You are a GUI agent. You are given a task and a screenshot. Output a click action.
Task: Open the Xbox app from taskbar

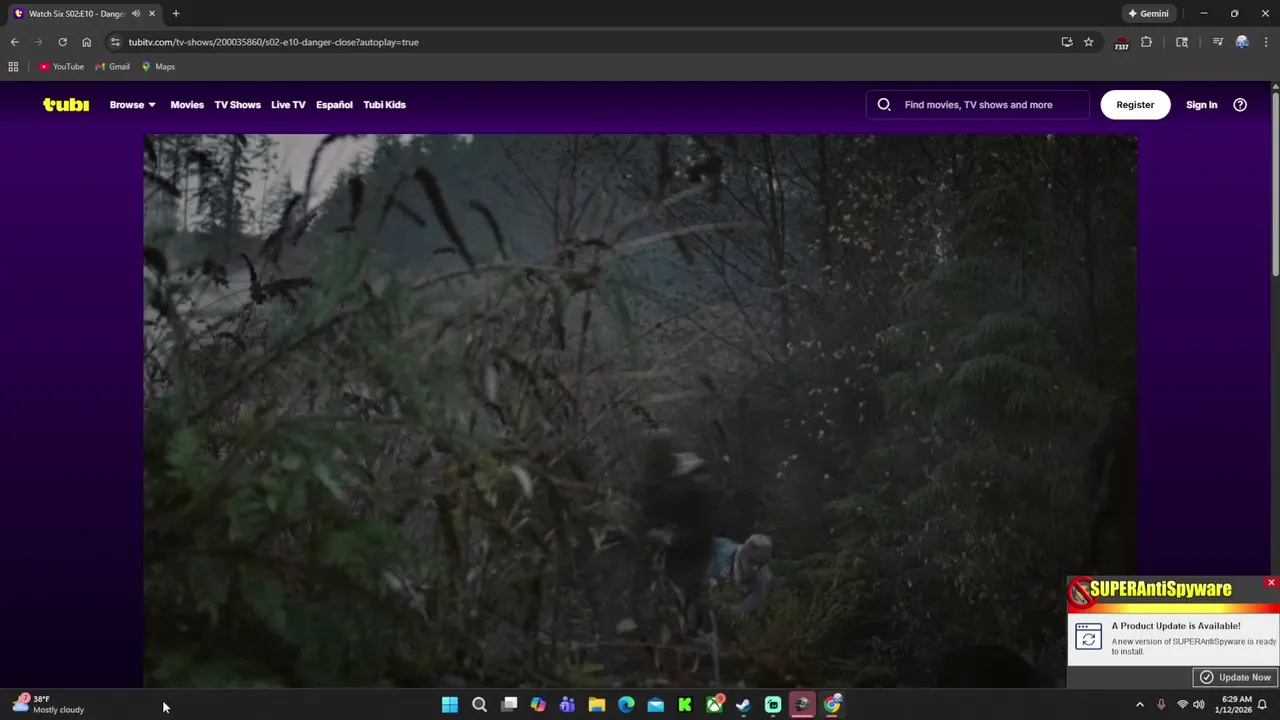pyautogui.click(x=714, y=705)
